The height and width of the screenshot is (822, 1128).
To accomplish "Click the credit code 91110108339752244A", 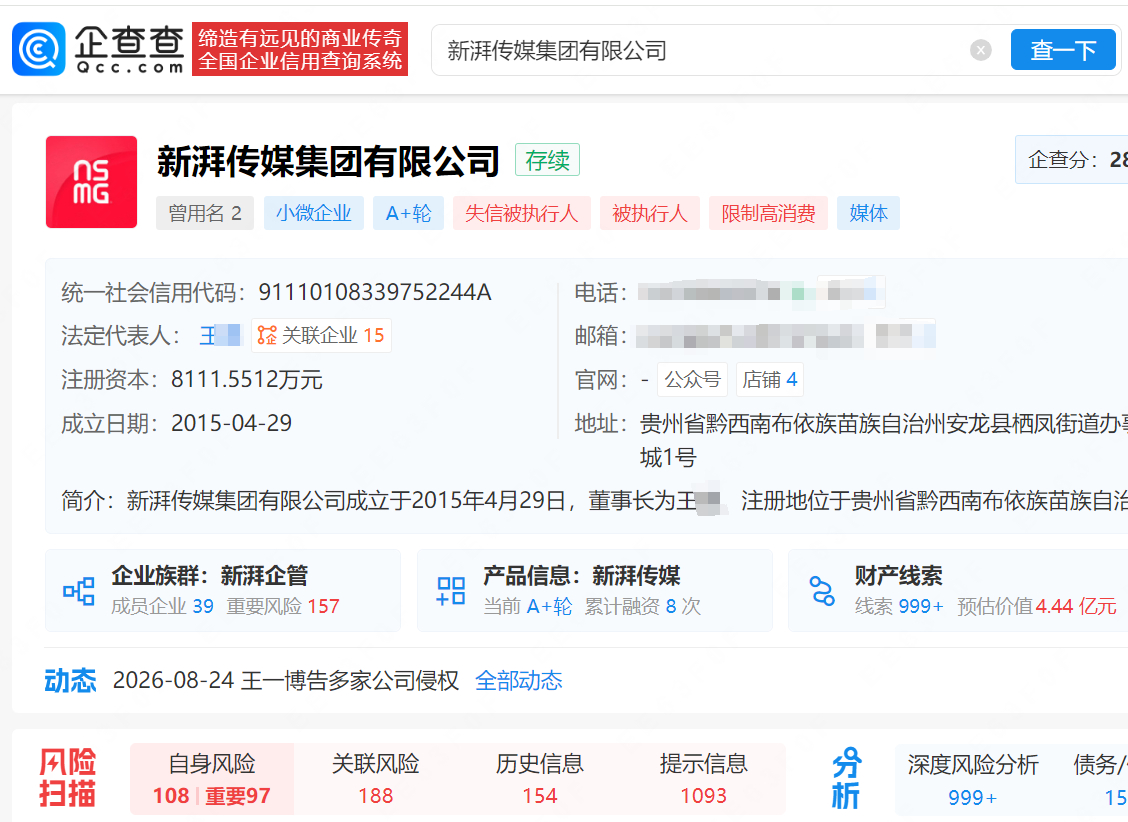I will (x=375, y=292).
